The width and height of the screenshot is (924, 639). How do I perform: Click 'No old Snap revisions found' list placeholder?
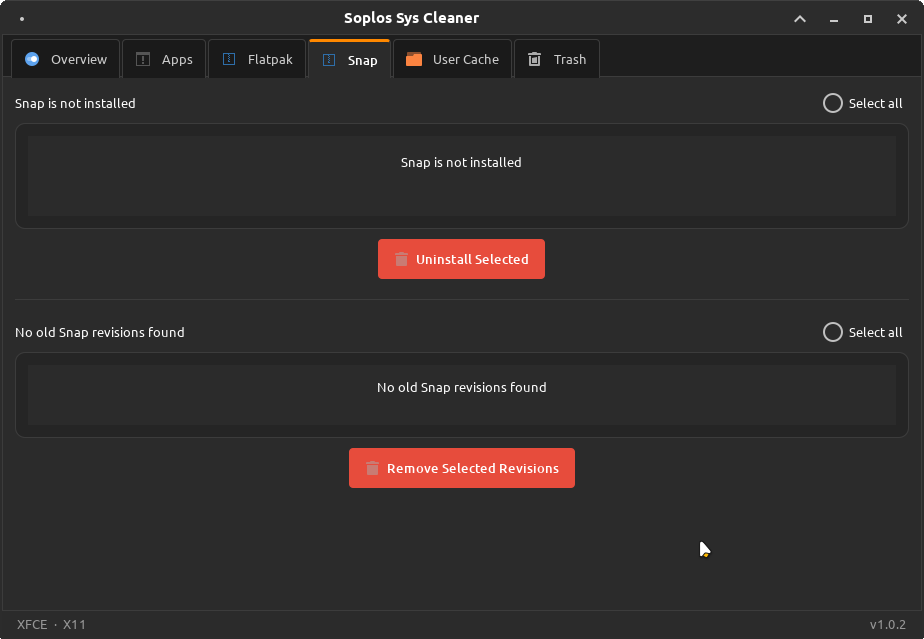pyautogui.click(x=461, y=387)
